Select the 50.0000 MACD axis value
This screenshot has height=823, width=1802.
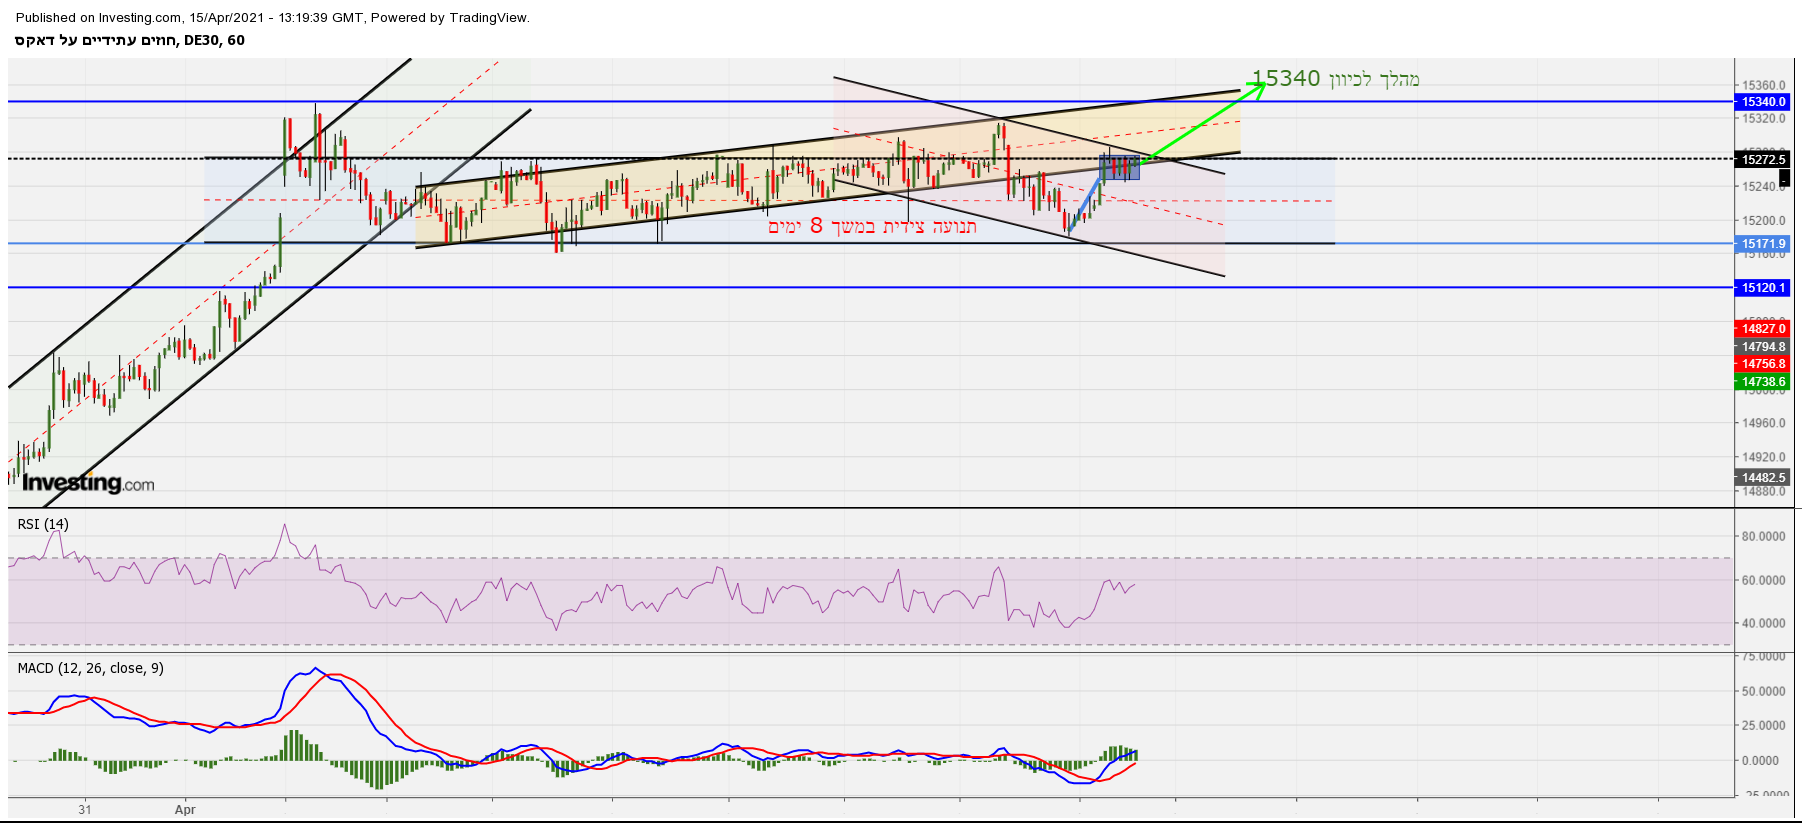tap(1763, 691)
